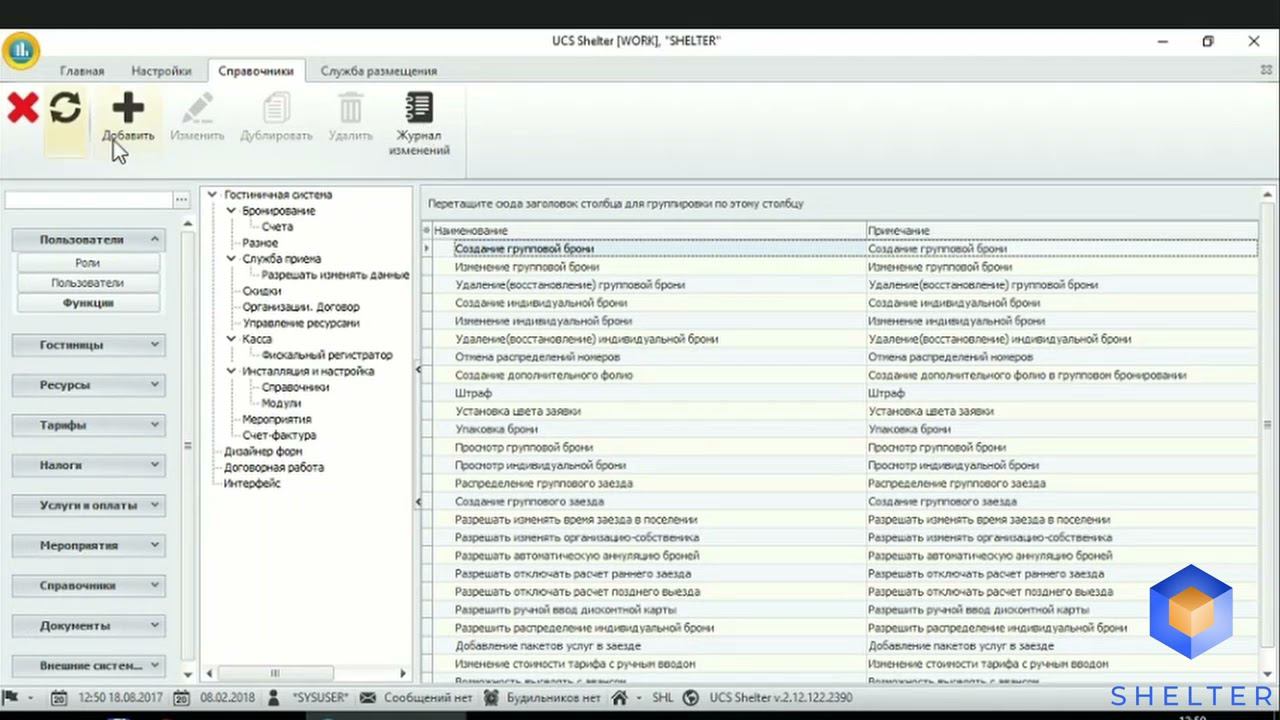Click the flag icon in status bar

click(x=12, y=697)
